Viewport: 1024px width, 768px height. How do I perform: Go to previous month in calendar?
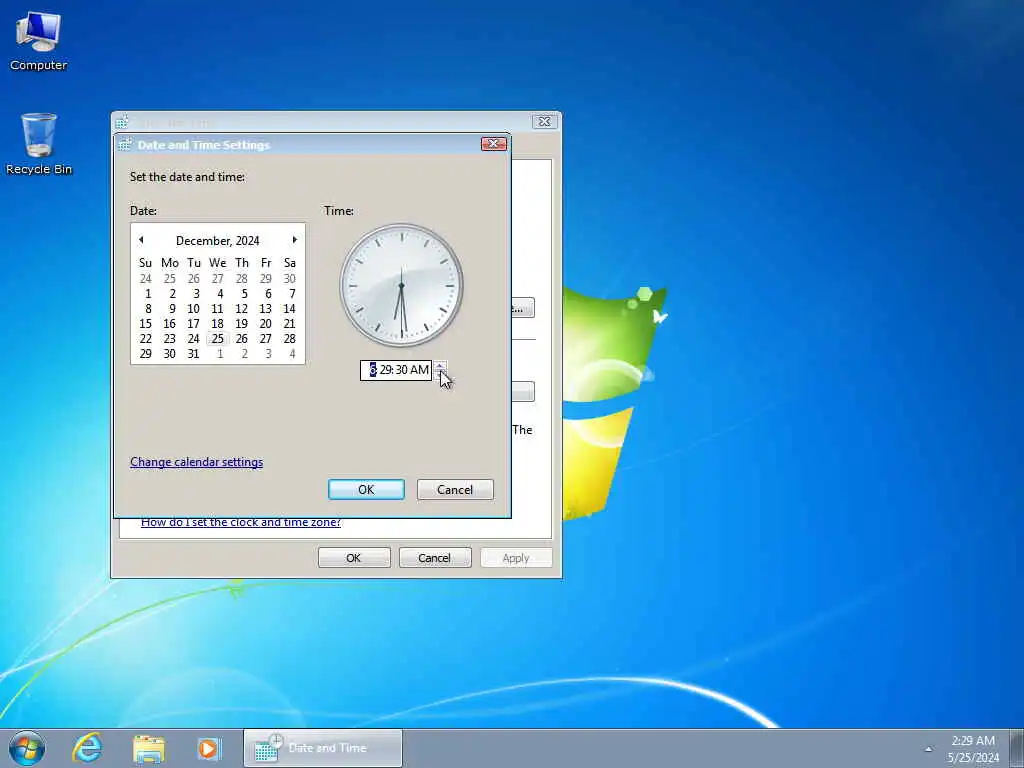[141, 240]
